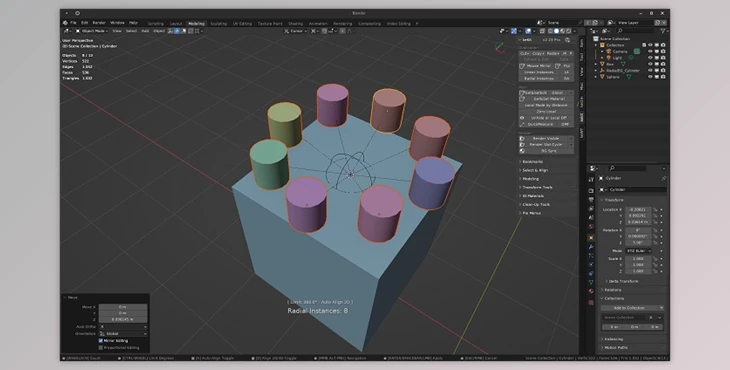Open rotation Mode XYZ Euler dropdown
The image size is (730, 370).
[638, 250]
